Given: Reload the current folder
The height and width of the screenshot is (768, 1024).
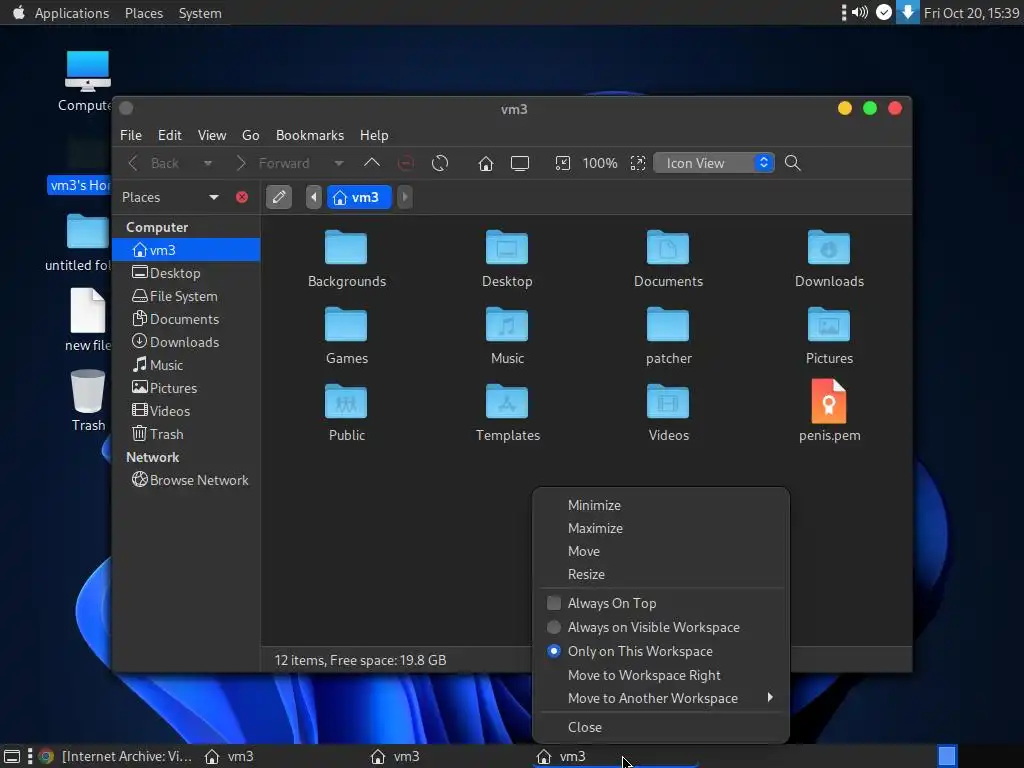Looking at the screenshot, I should (440, 163).
